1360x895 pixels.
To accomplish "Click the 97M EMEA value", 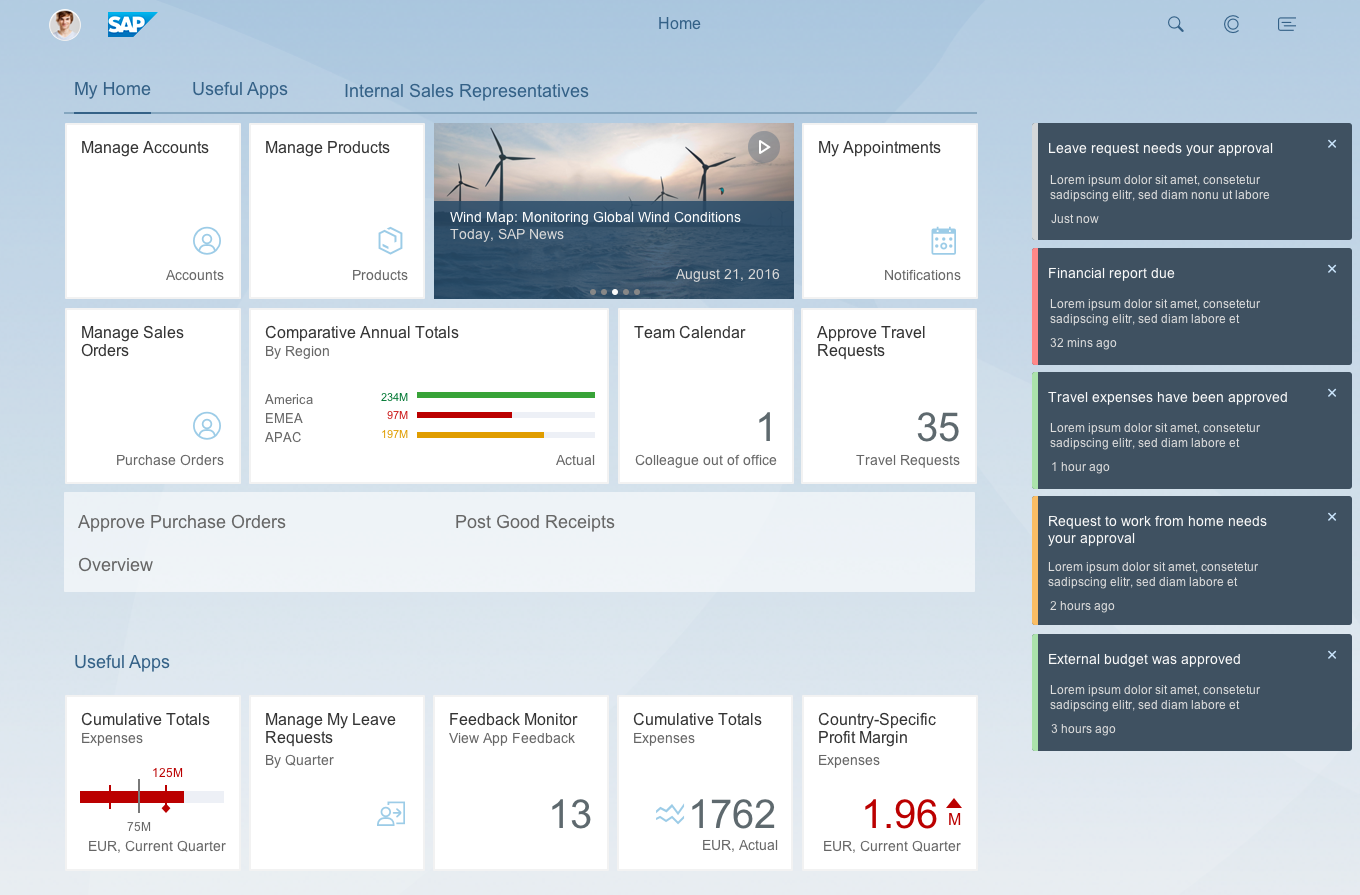I will (397, 416).
